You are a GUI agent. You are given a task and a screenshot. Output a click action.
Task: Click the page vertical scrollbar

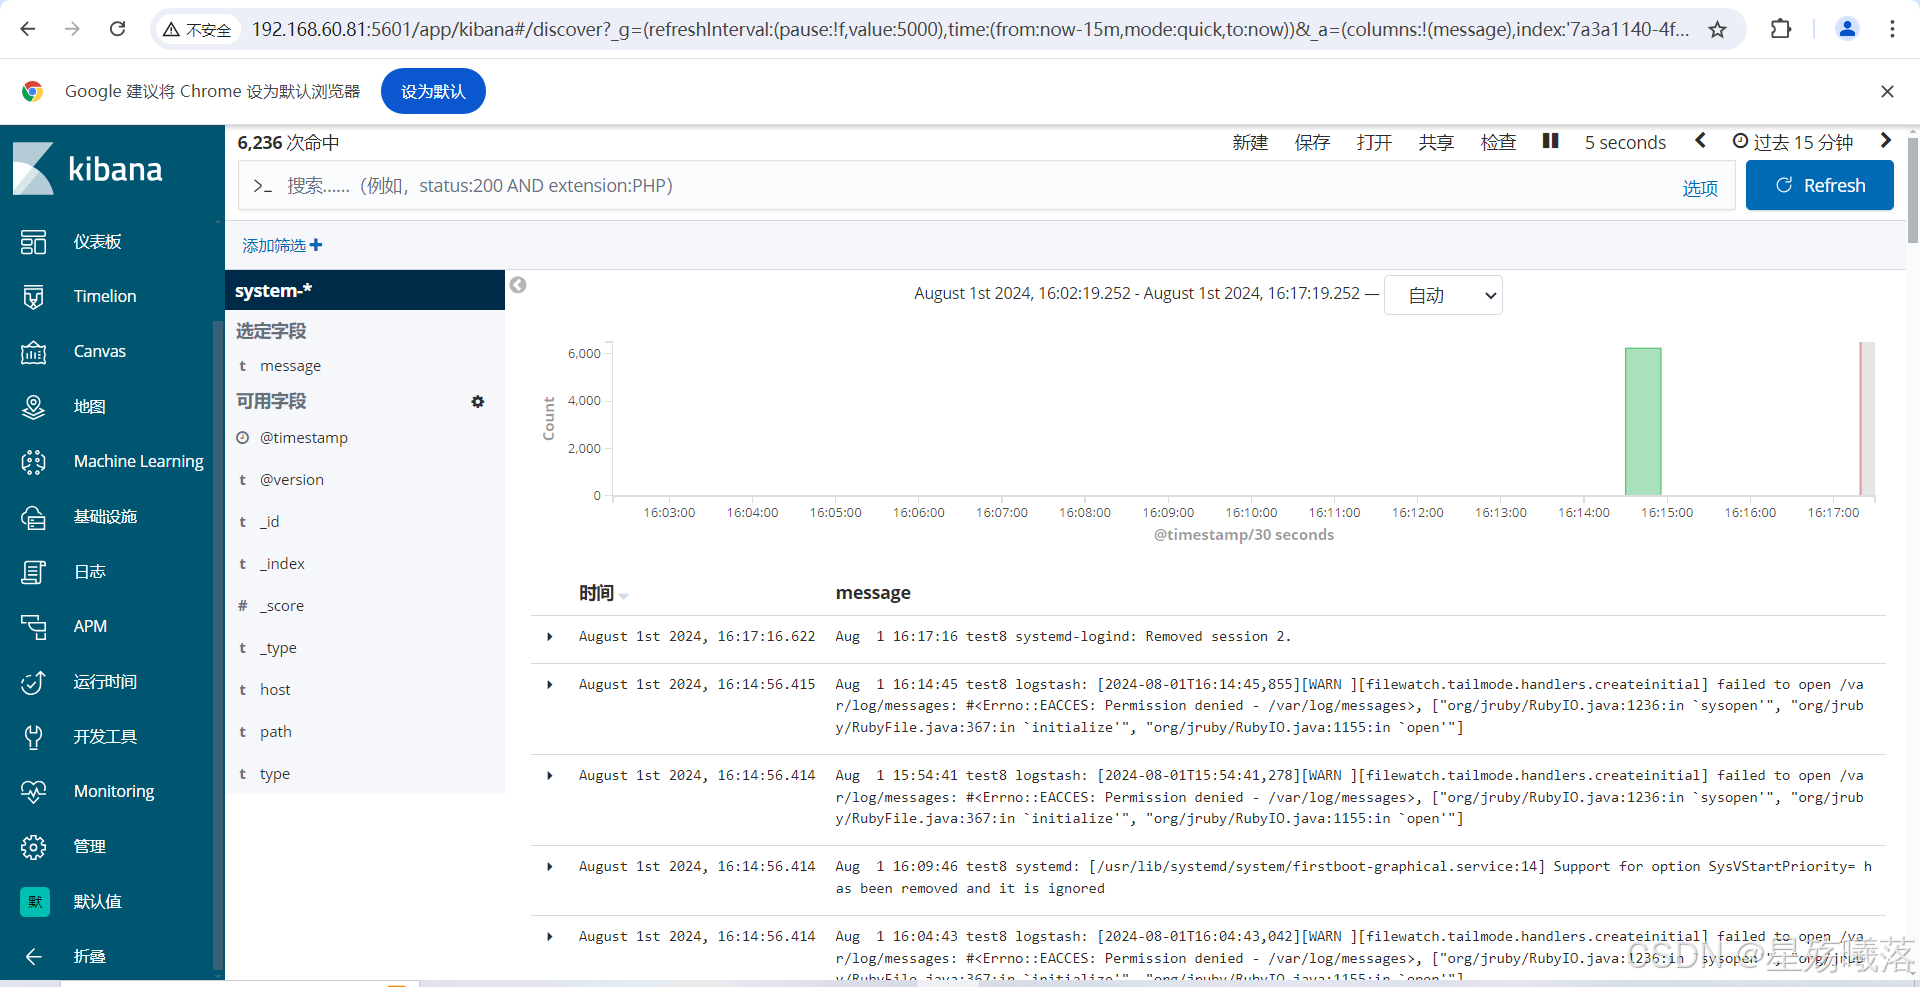pos(1912,190)
